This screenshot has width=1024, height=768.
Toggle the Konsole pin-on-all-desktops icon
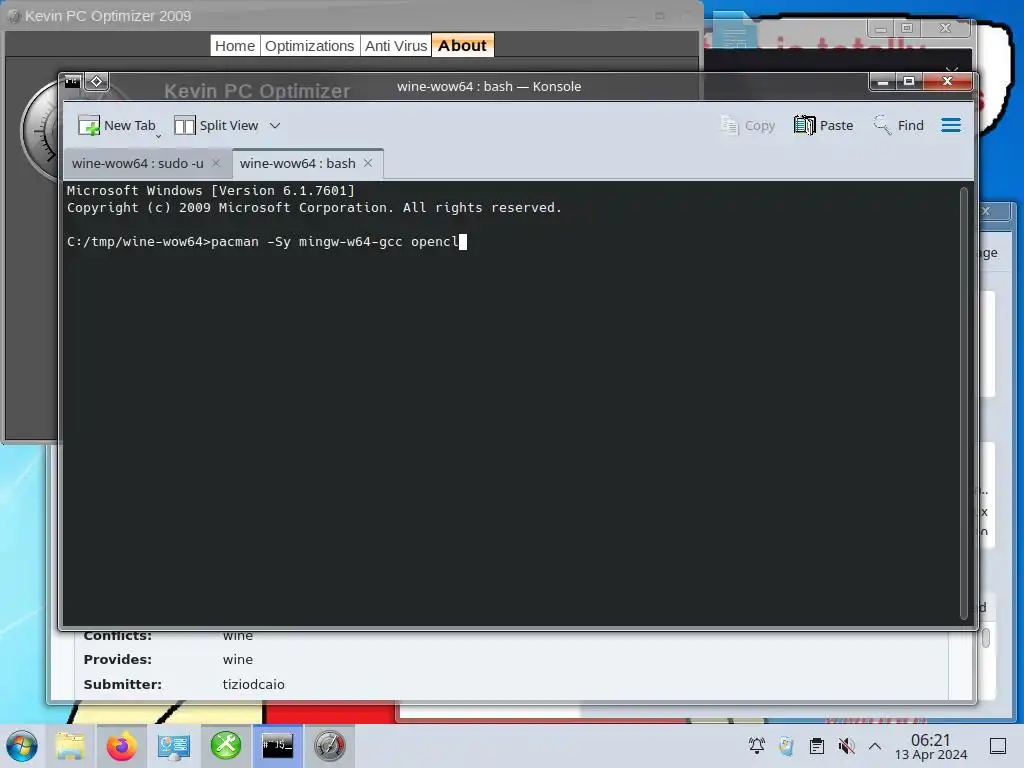[x=97, y=82]
